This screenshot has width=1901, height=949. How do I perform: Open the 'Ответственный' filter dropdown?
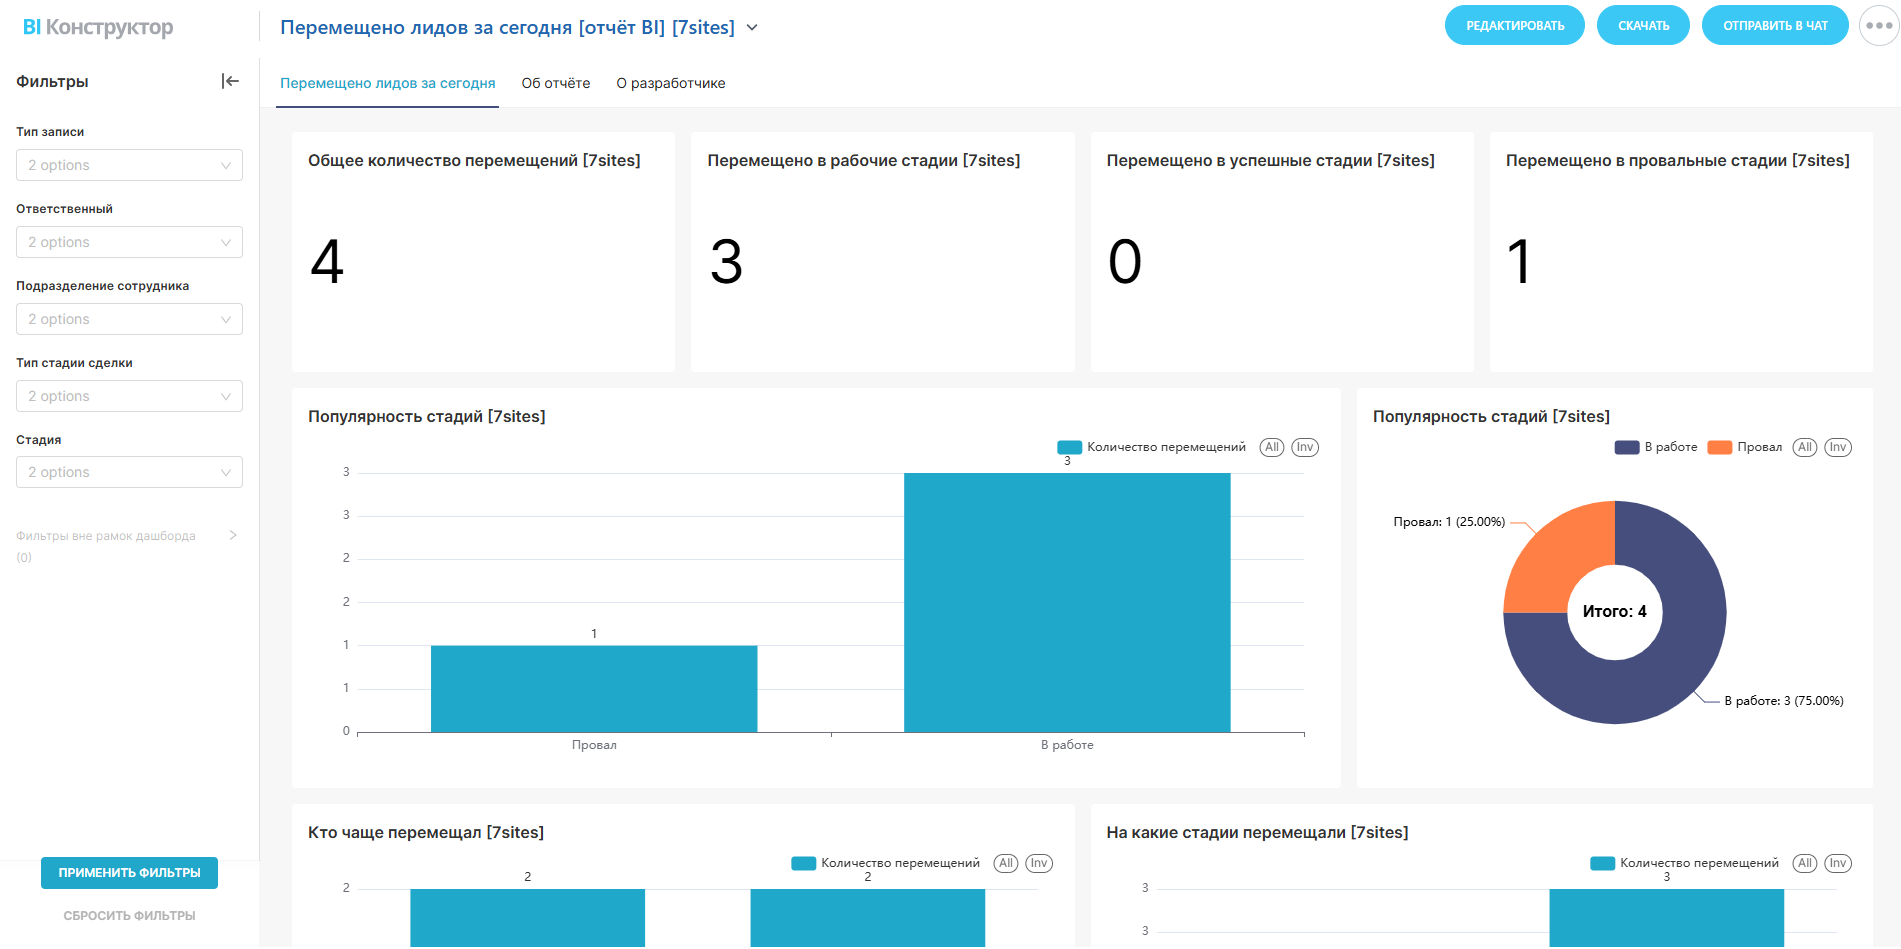coord(129,242)
